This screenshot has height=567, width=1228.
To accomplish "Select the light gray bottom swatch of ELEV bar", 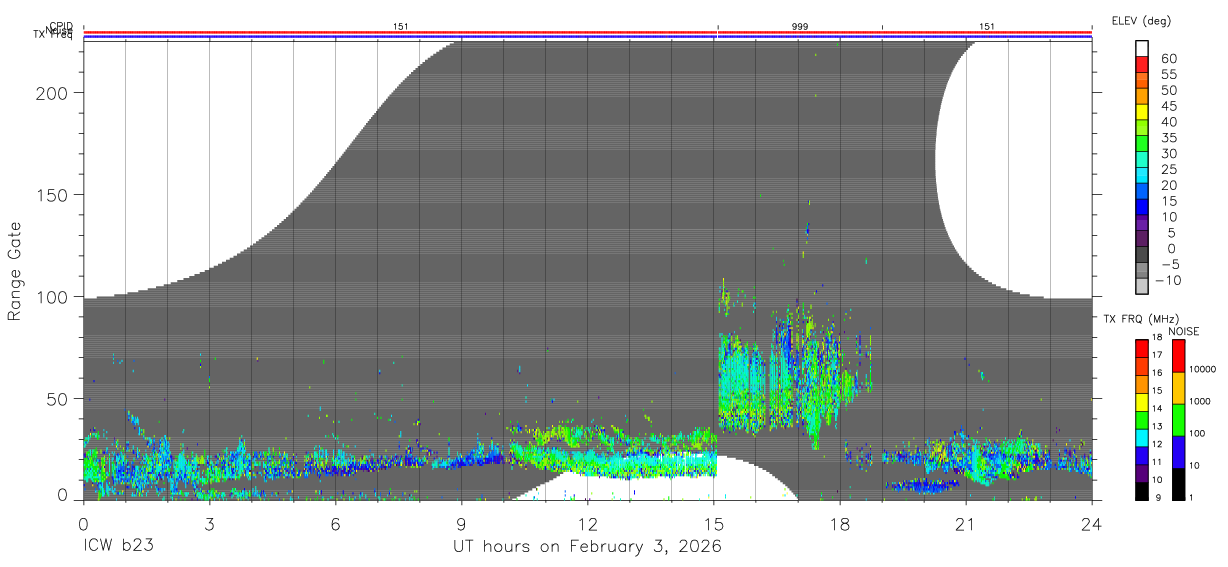I will 1142,286.
